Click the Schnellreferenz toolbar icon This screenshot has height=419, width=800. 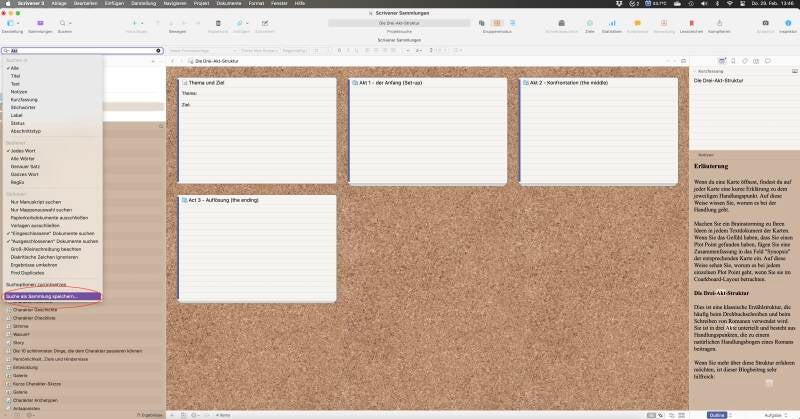pos(561,23)
